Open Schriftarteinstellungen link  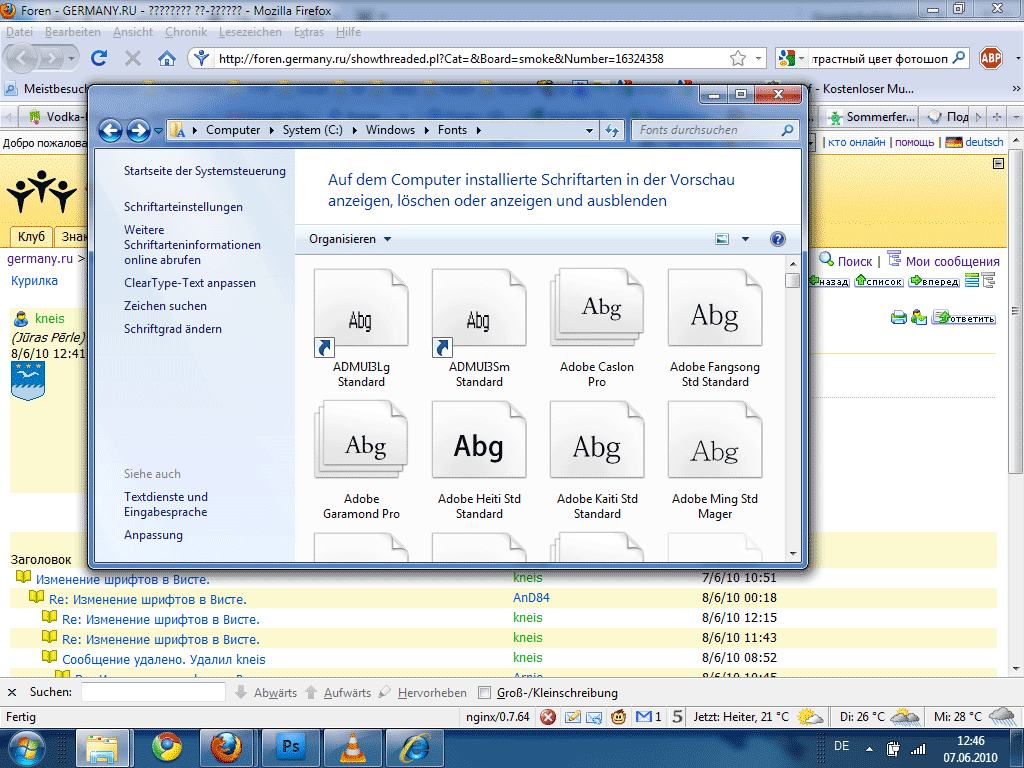pos(183,207)
